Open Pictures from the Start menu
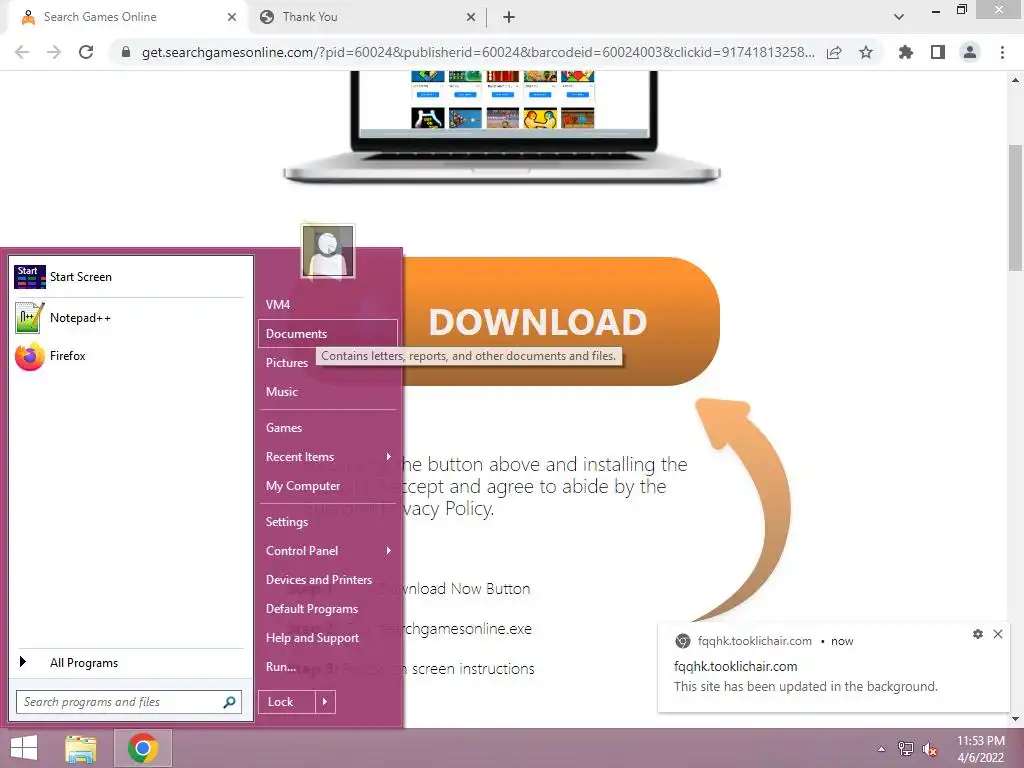1024x768 pixels. [287, 363]
